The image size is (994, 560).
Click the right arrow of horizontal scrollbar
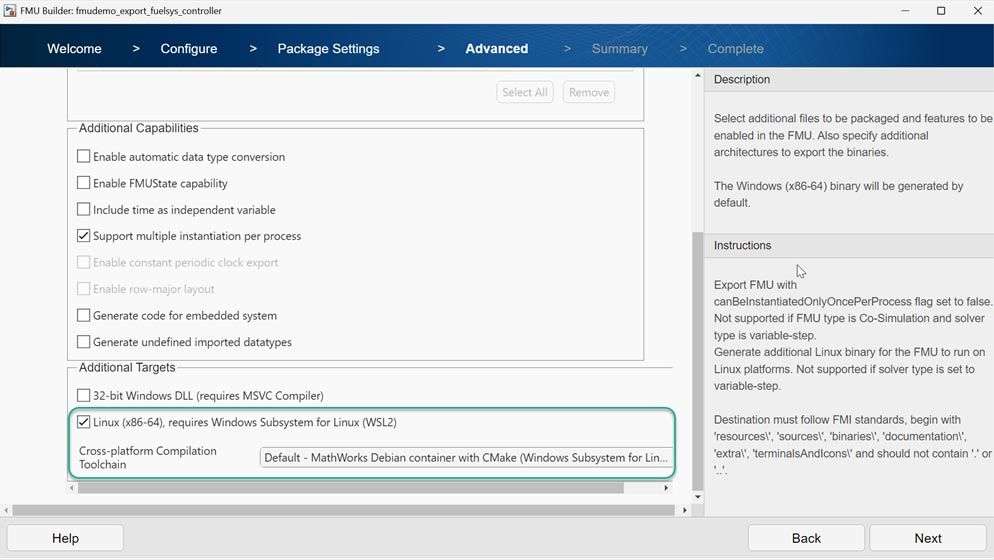684,510
